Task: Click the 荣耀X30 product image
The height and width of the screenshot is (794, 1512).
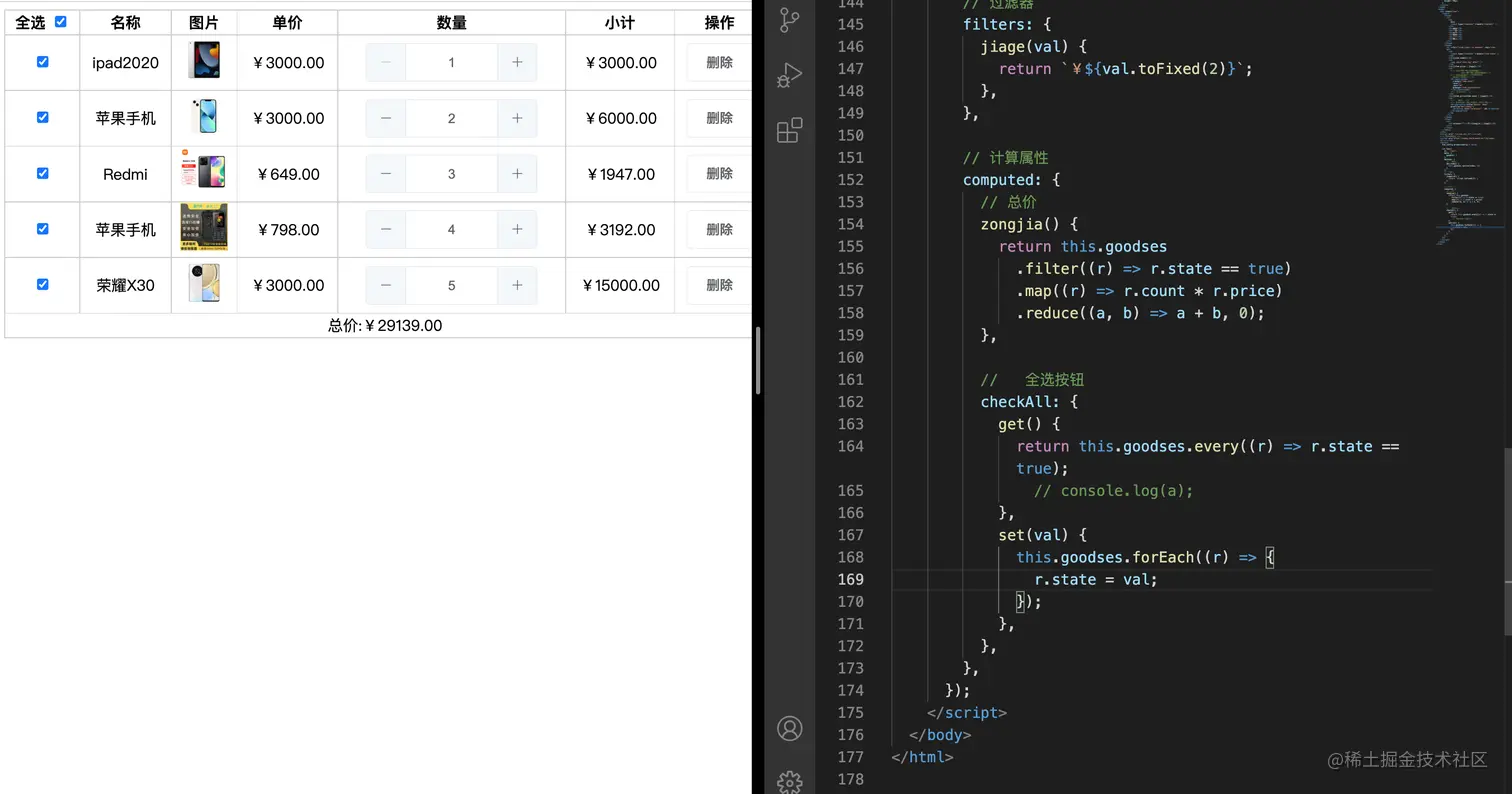Action: 204,283
